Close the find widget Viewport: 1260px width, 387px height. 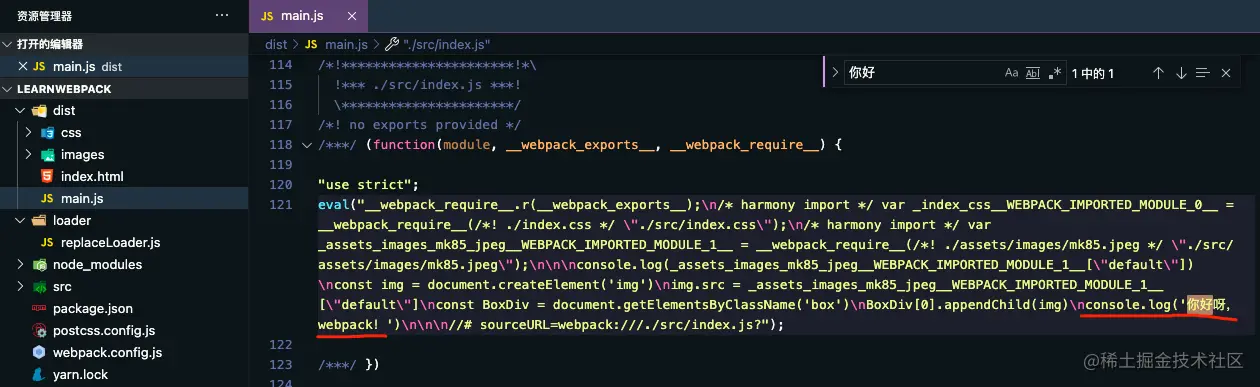pos(1225,73)
